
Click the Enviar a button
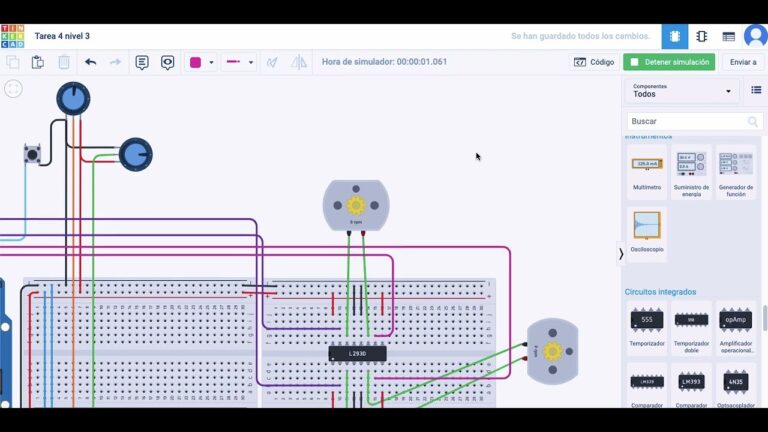[743, 62]
